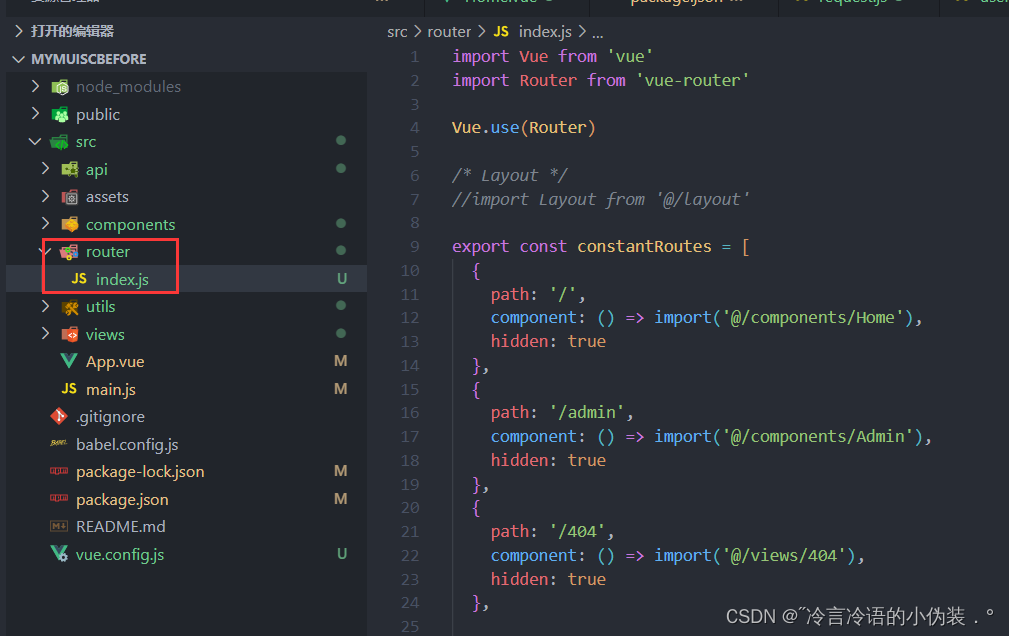Click the M git status badge on App.vue
The image size is (1009, 636).
[x=341, y=361]
